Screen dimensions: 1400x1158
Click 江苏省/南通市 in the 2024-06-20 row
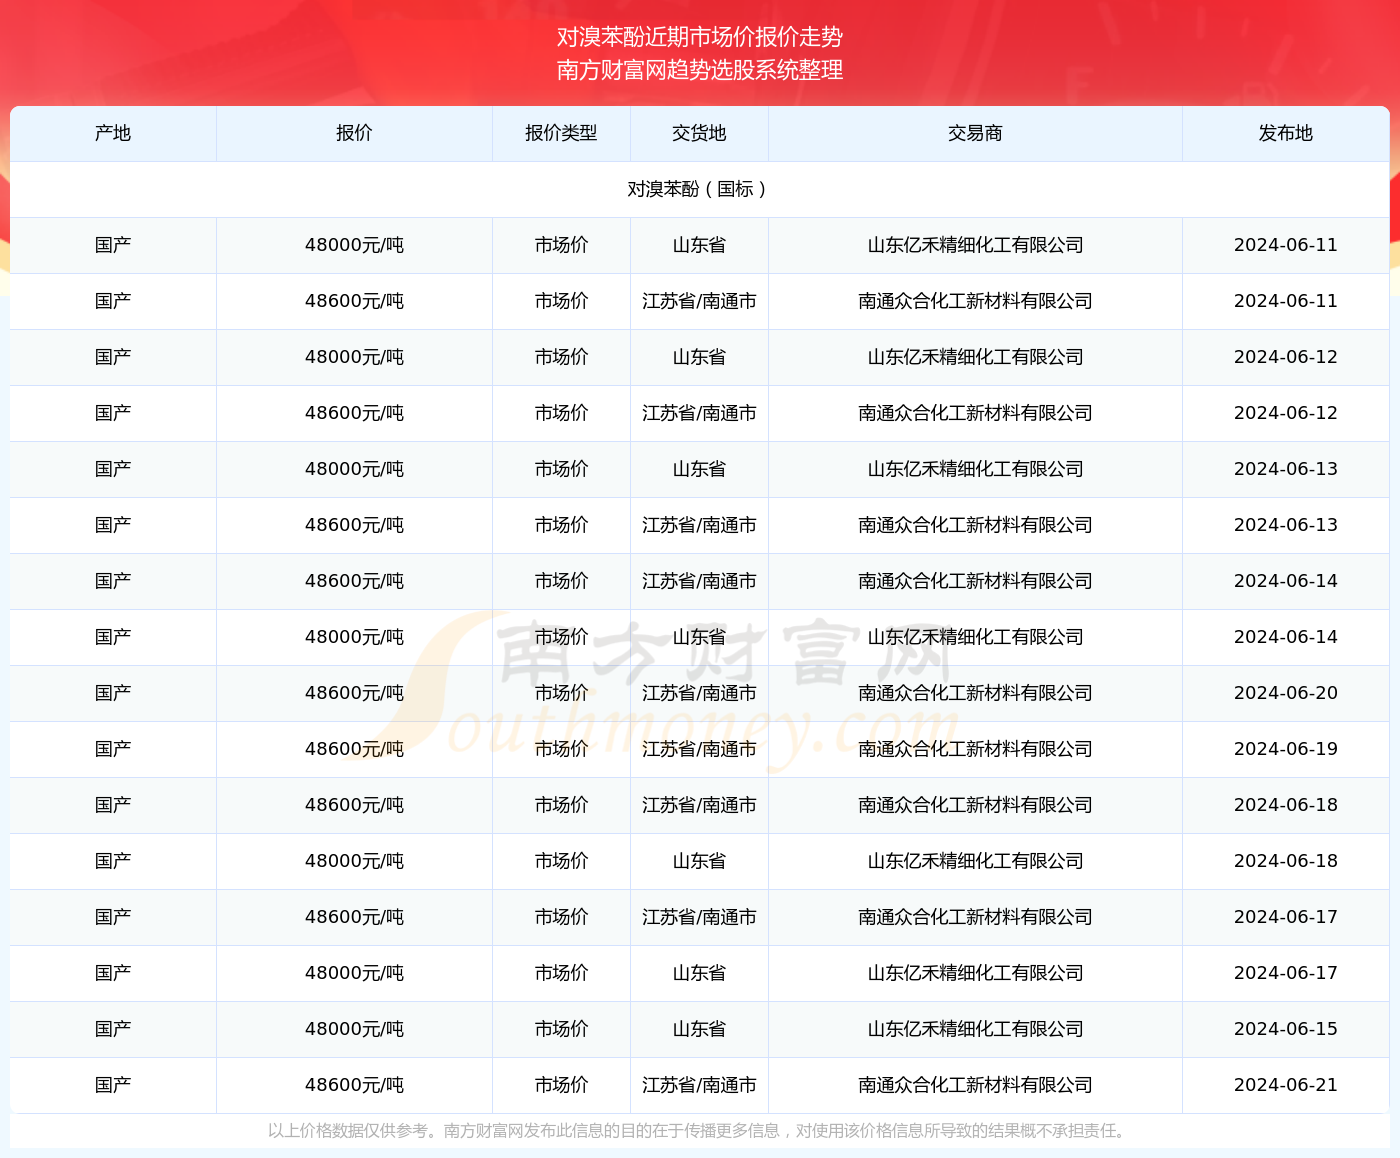click(699, 693)
